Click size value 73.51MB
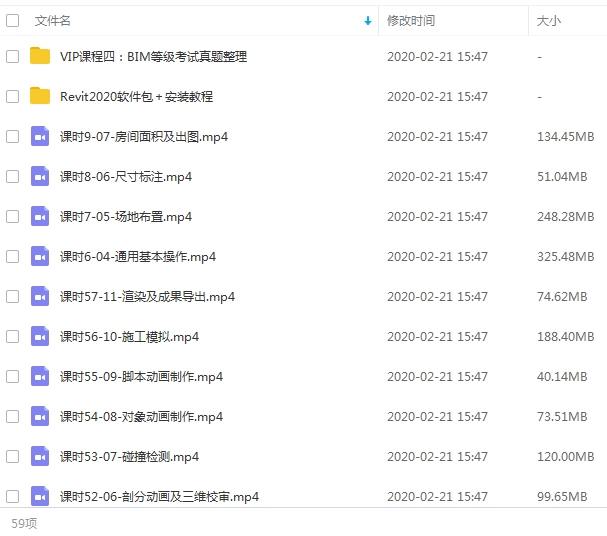The width and height of the screenshot is (607, 536). point(562,416)
